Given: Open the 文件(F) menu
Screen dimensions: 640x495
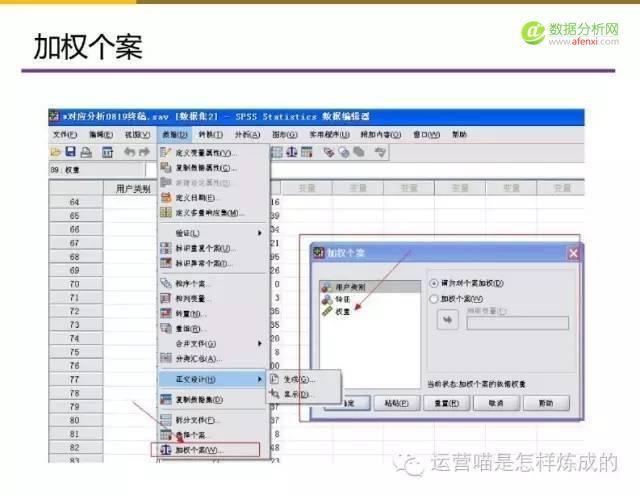Looking at the screenshot, I should click(65, 134).
